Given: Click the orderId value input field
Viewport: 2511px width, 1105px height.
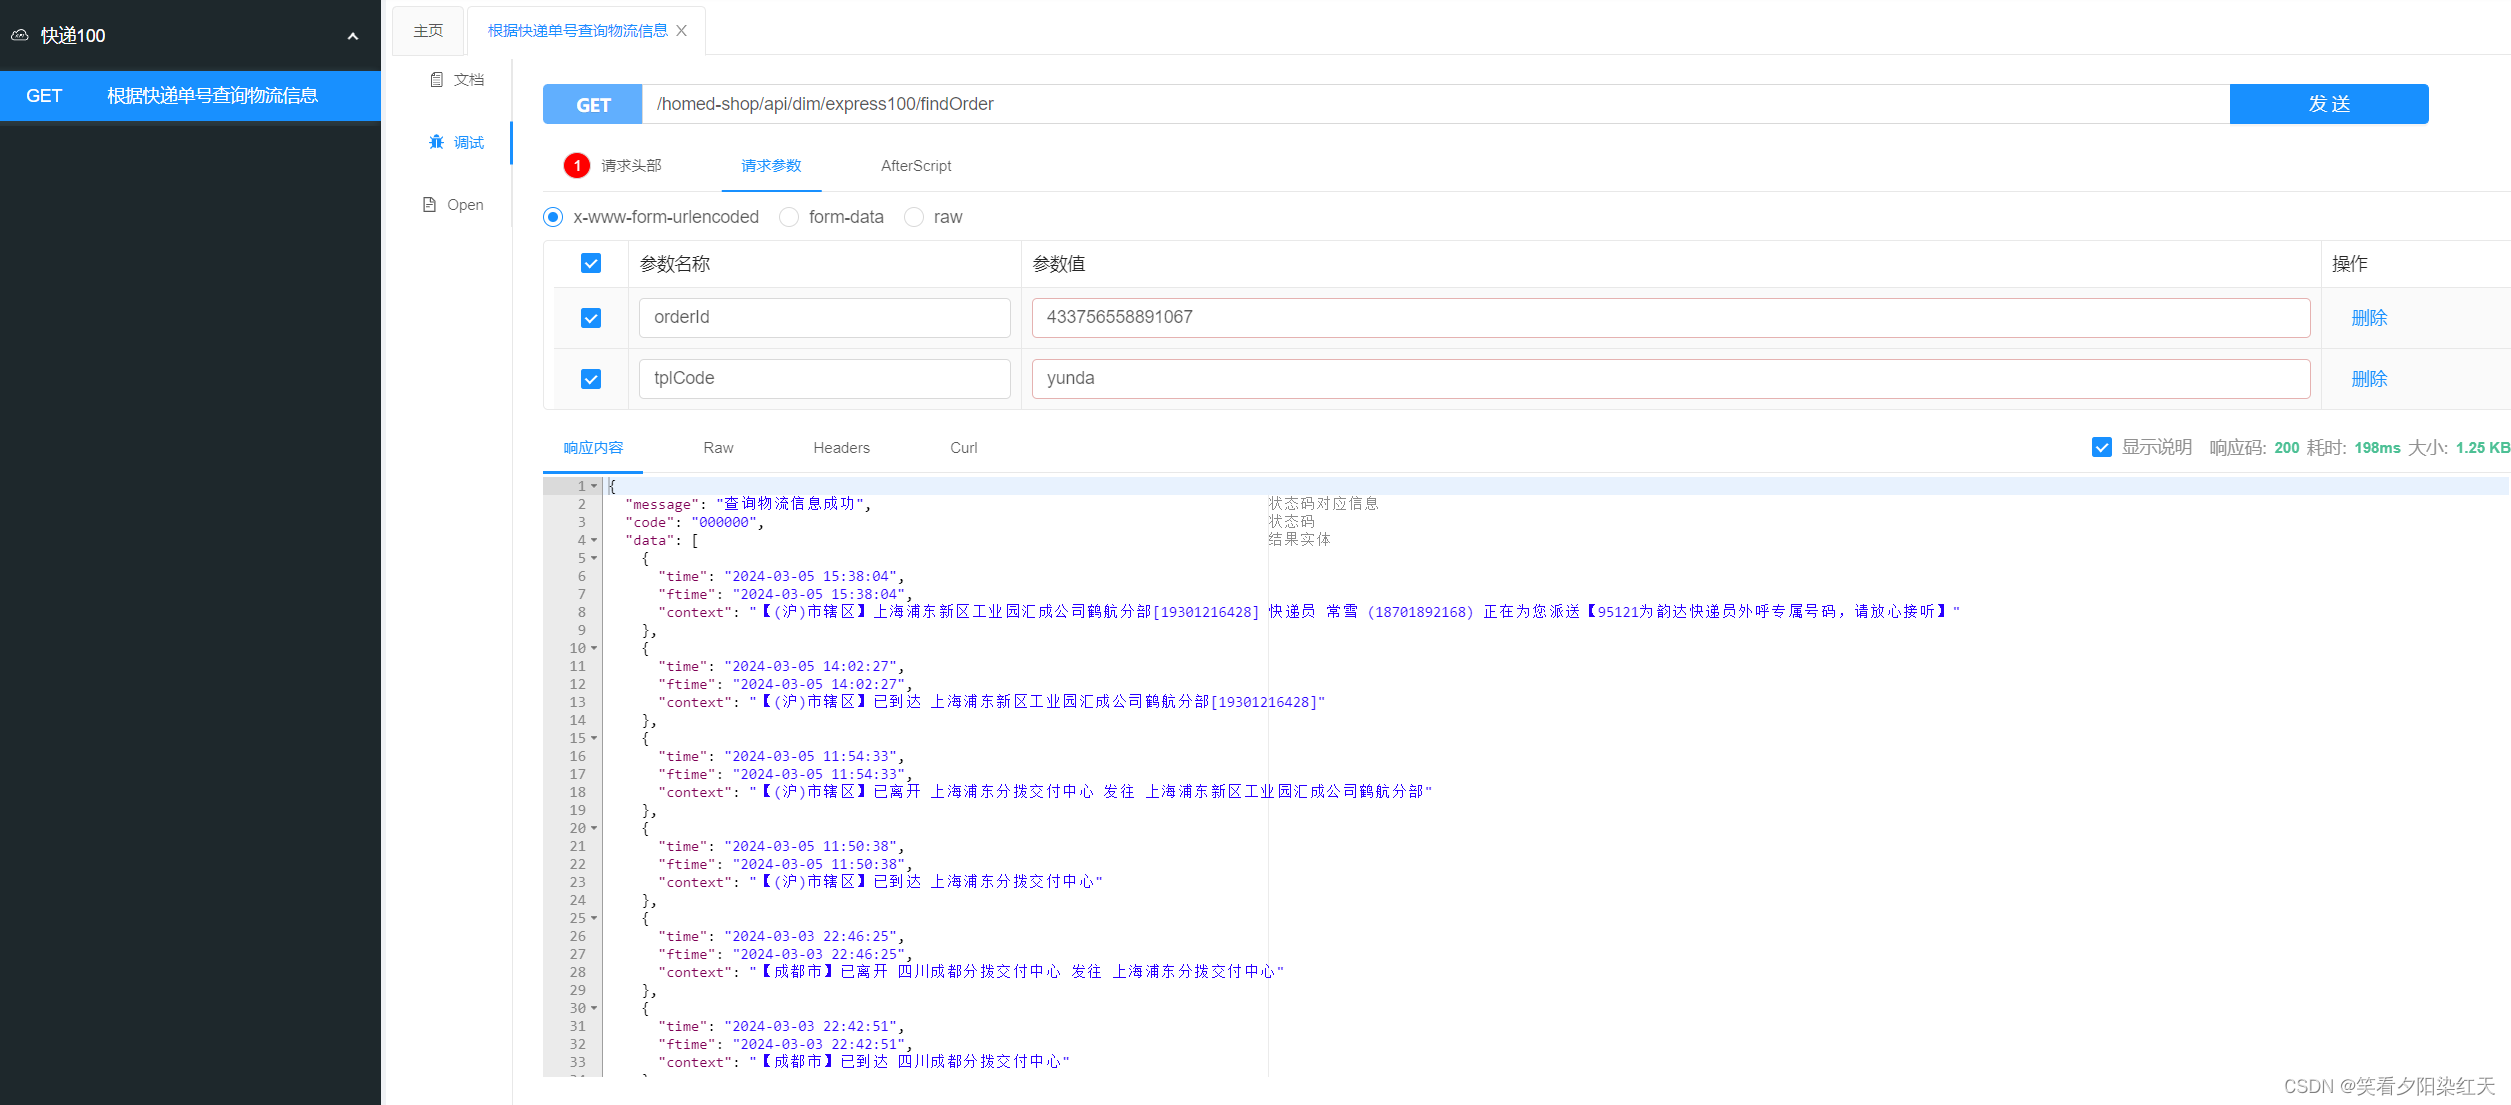Looking at the screenshot, I should point(1670,318).
